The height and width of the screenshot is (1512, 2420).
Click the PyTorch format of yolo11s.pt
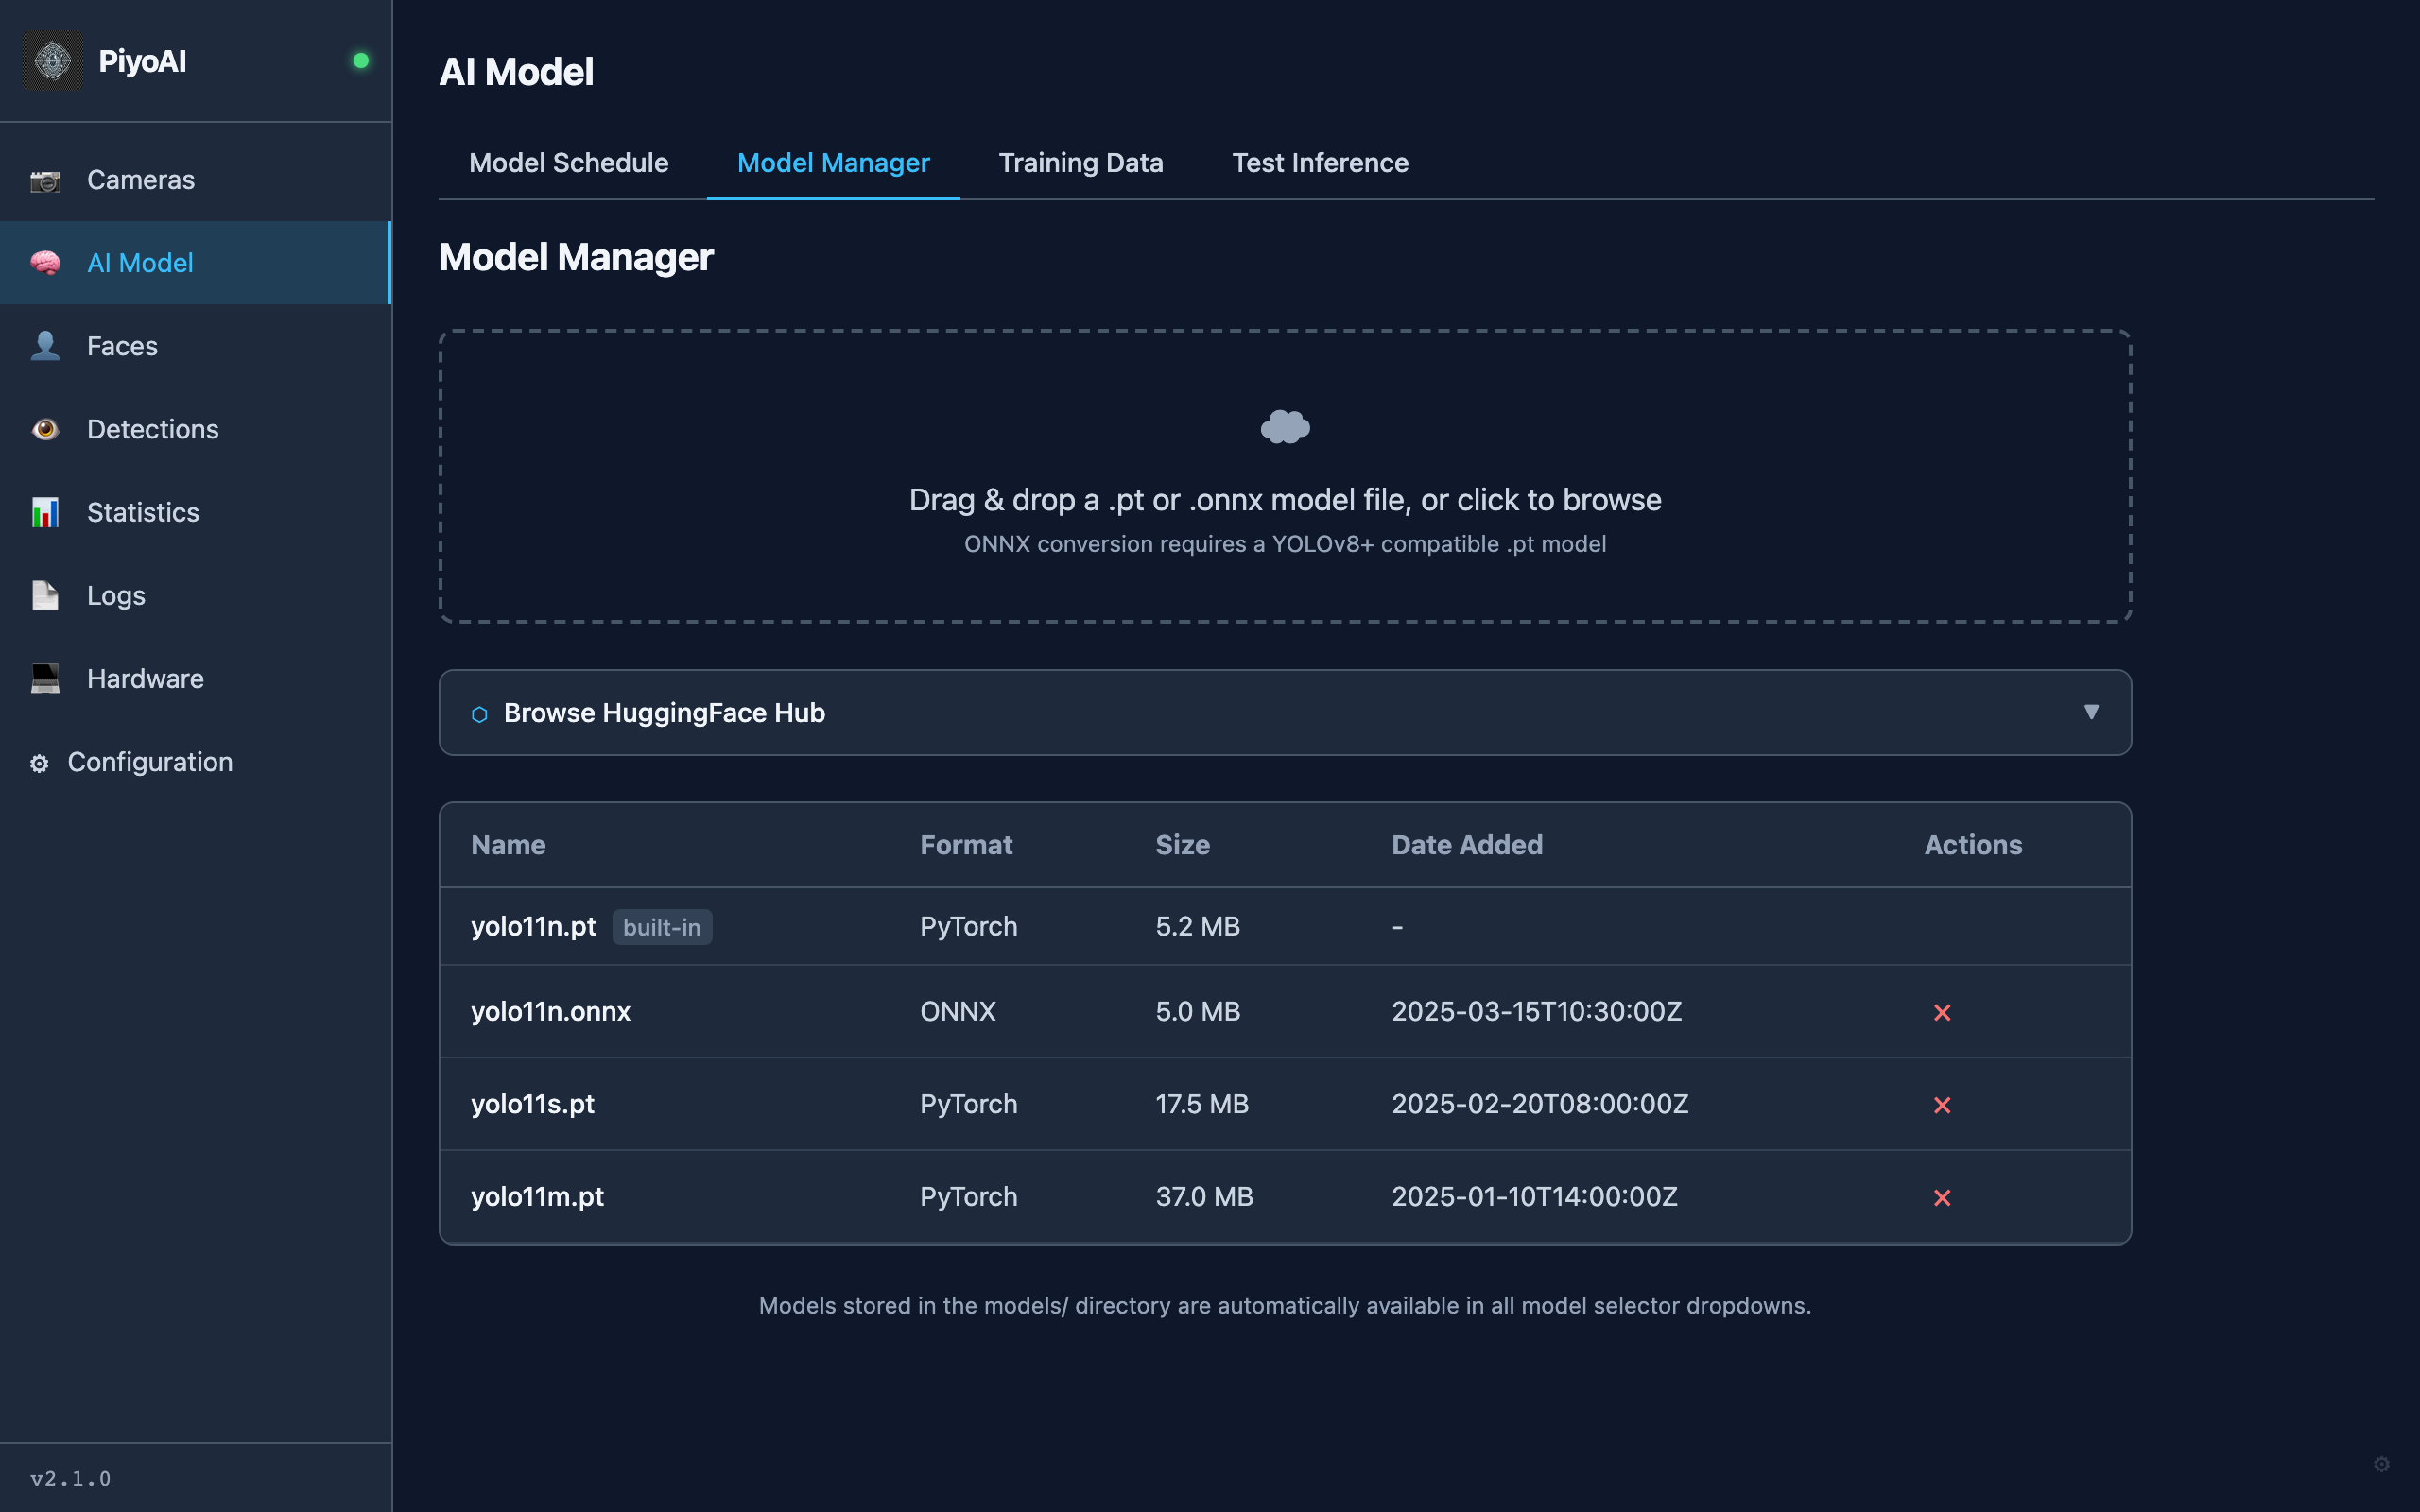pos(968,1104)
